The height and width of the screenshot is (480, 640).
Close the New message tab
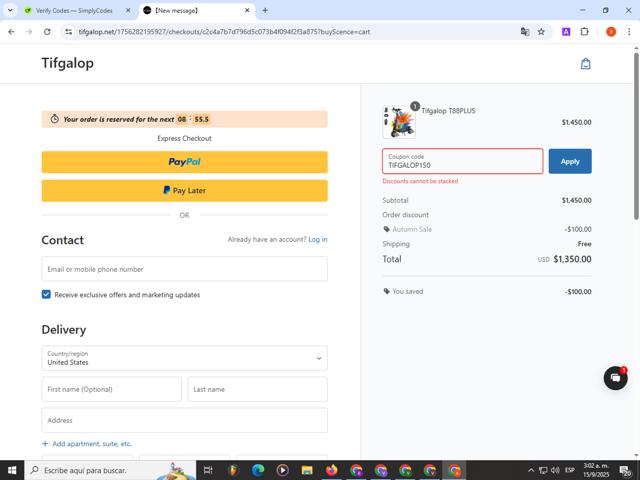click(247, 11)
